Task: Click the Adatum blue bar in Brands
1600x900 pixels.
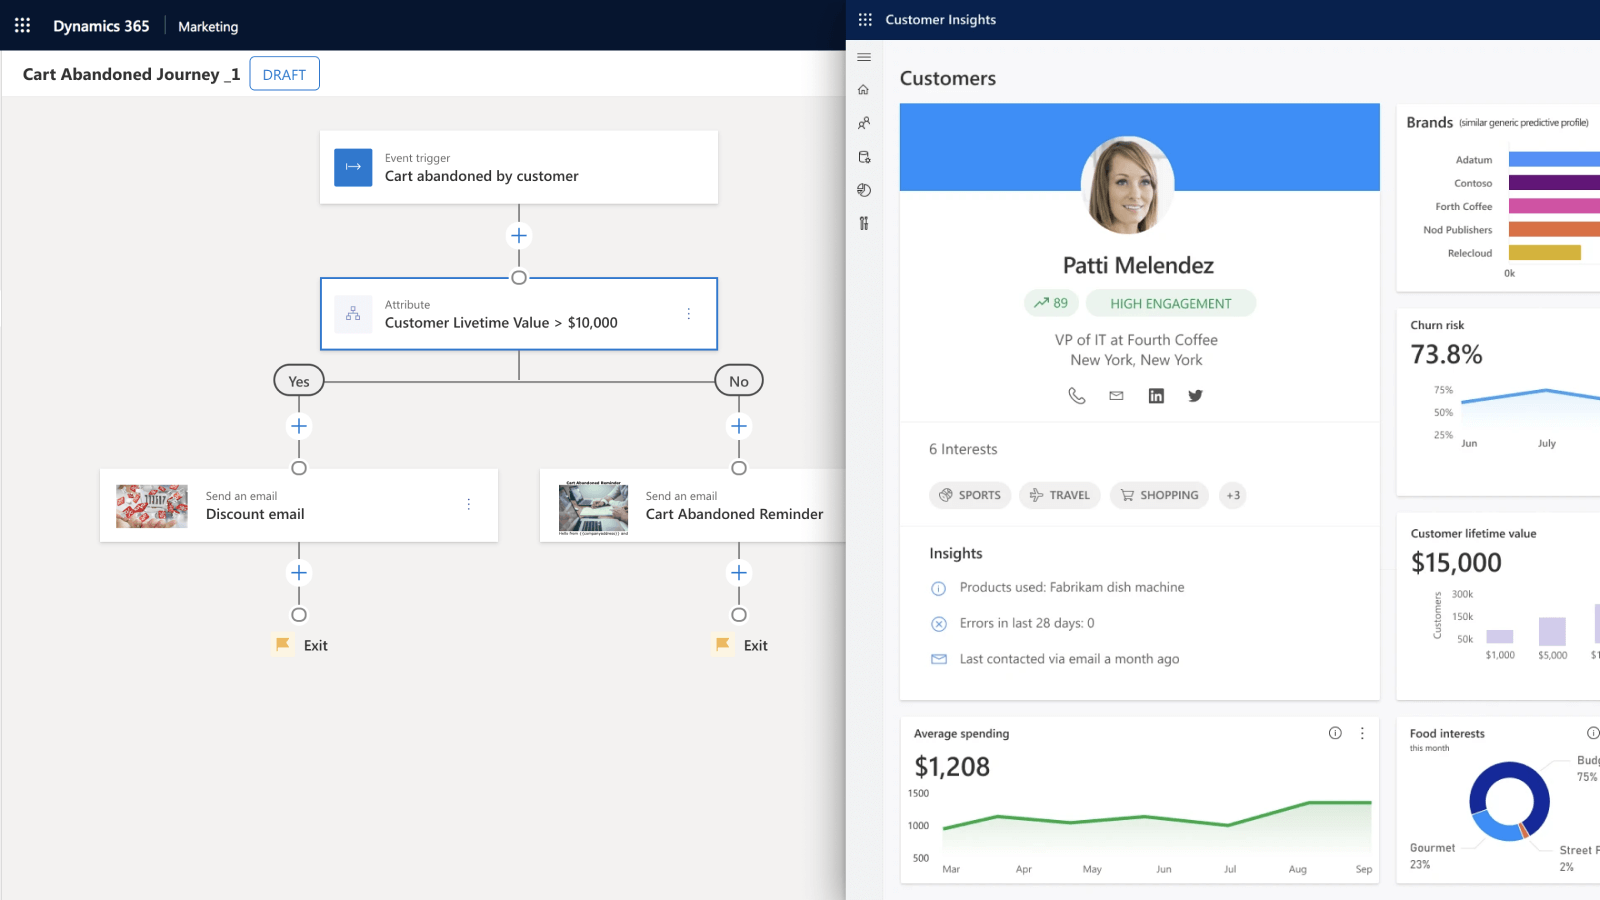Action: pos(1553,159)
